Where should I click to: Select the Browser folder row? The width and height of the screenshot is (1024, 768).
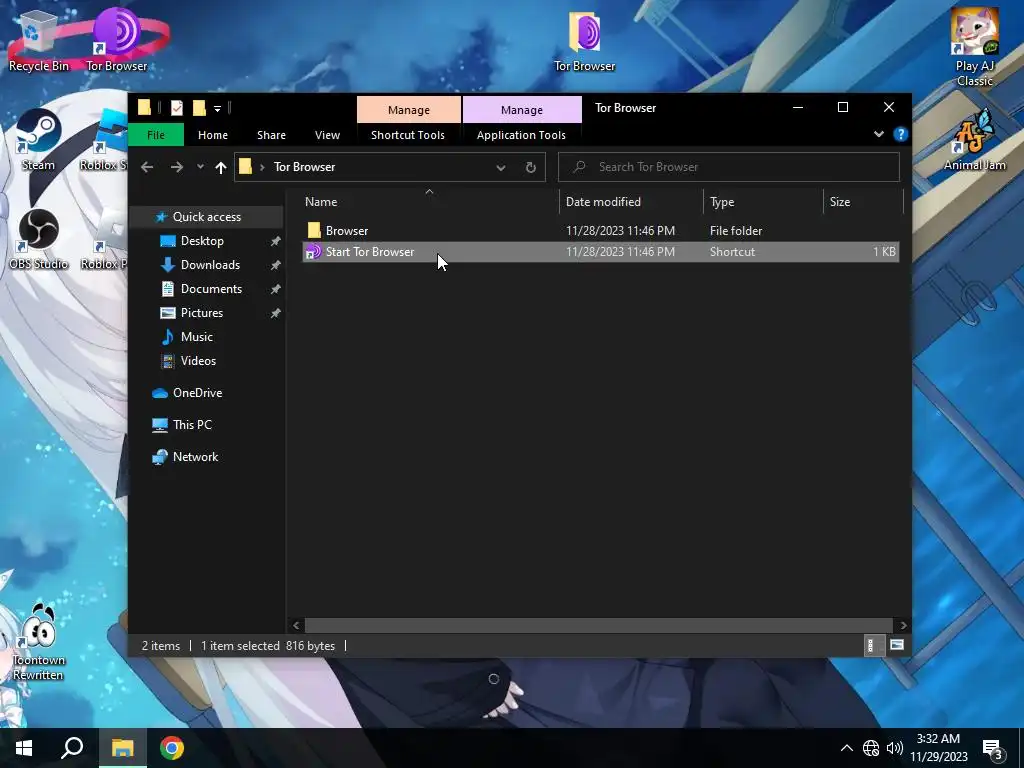[600, 231]
